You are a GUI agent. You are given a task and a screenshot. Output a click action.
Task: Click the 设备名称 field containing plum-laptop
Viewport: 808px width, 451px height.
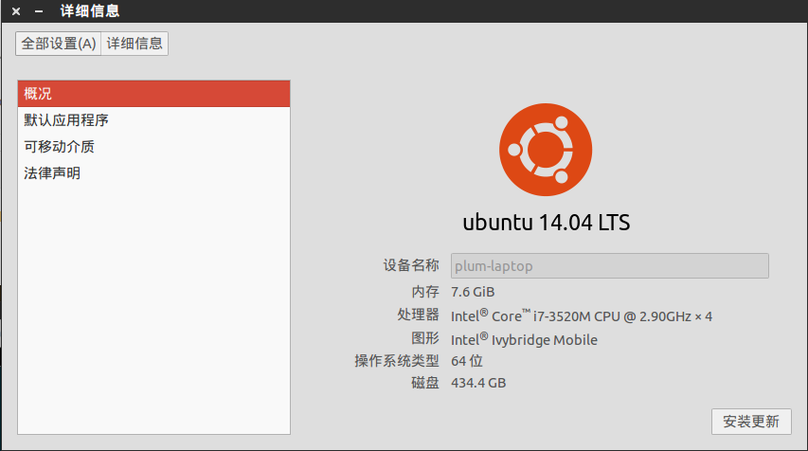point(609,266)
